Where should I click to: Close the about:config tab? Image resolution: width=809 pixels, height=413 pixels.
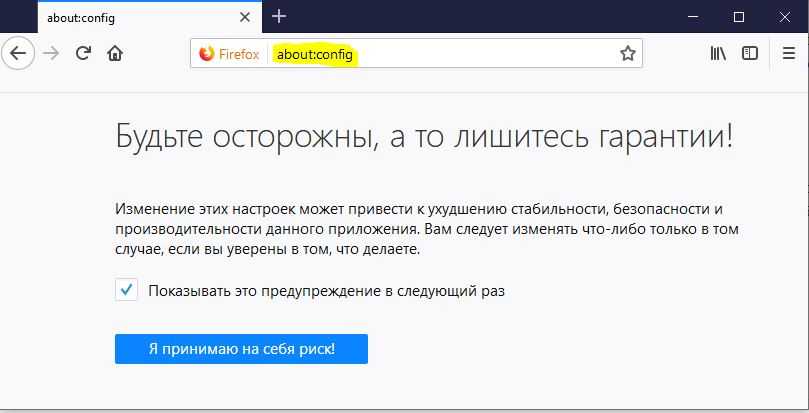[246, 17]
